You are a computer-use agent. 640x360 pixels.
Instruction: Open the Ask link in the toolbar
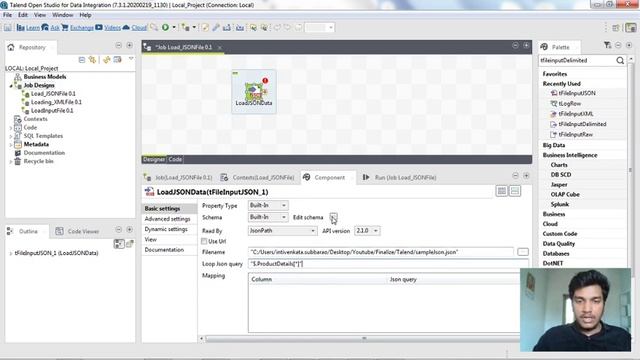pos(55,28)
